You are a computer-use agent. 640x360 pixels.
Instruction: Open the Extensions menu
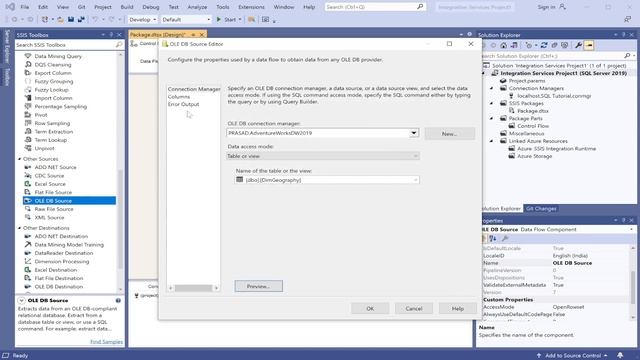(251, 7)
